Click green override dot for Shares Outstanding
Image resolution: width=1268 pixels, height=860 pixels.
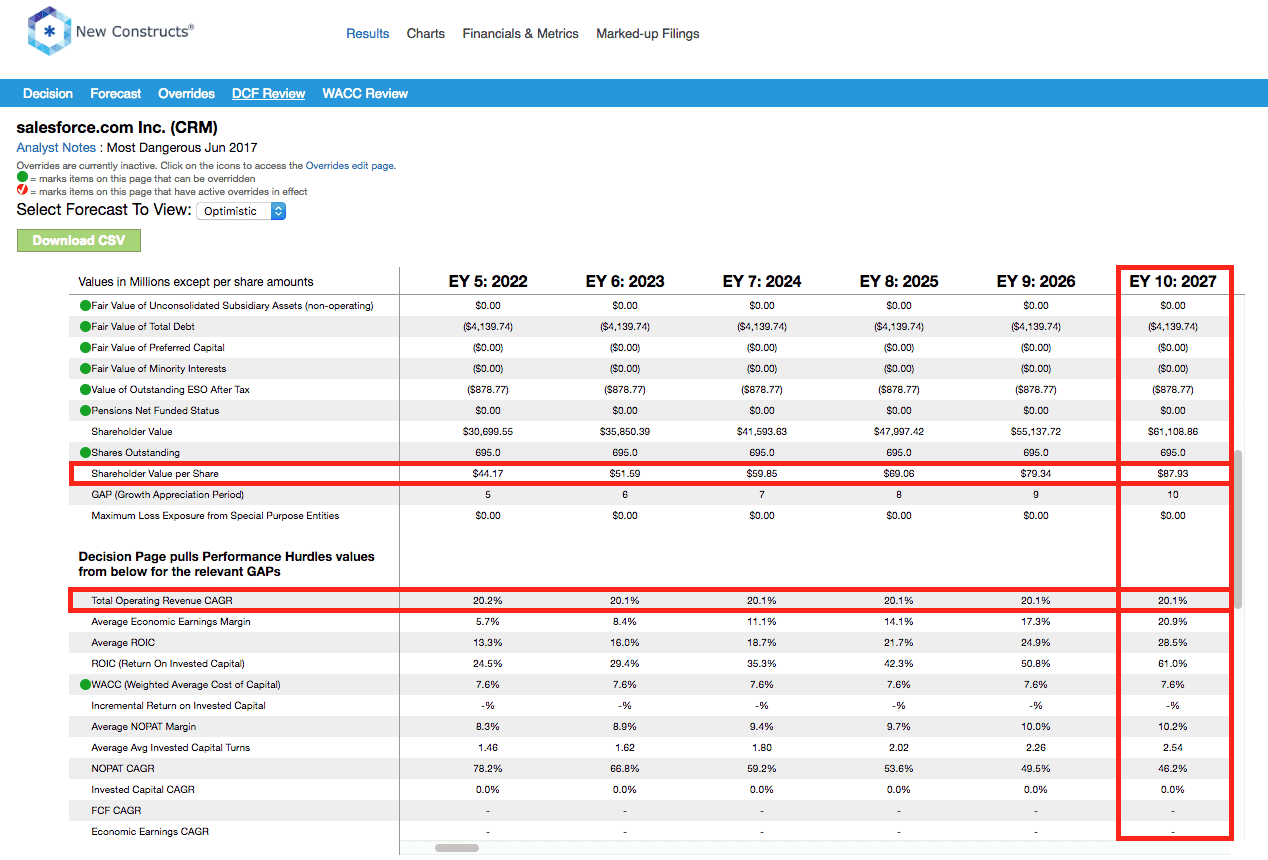[85, 452]
